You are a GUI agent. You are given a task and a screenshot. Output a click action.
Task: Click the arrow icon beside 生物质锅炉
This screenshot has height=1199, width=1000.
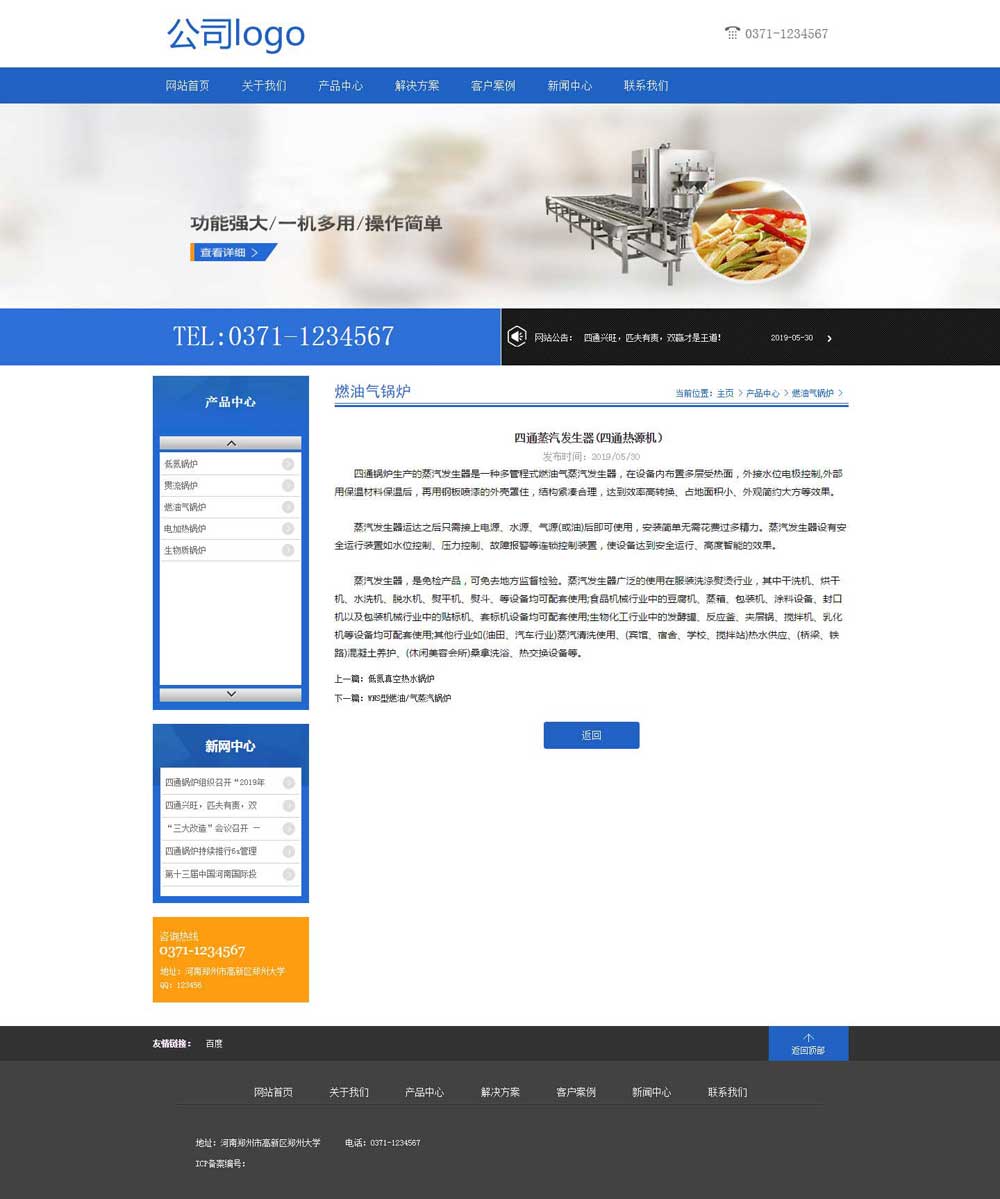click(288, 550)
